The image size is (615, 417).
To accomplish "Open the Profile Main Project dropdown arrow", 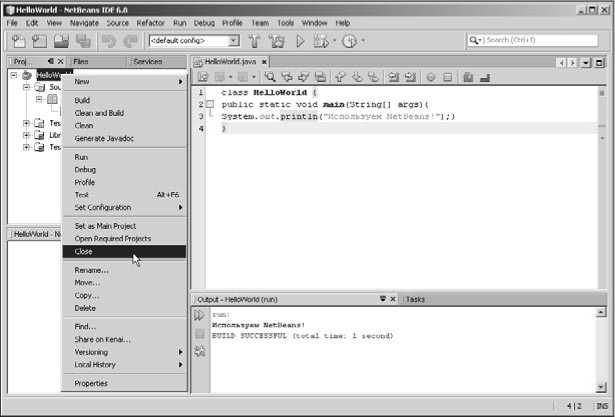I will pyautogui.click(x=363, y=41).
